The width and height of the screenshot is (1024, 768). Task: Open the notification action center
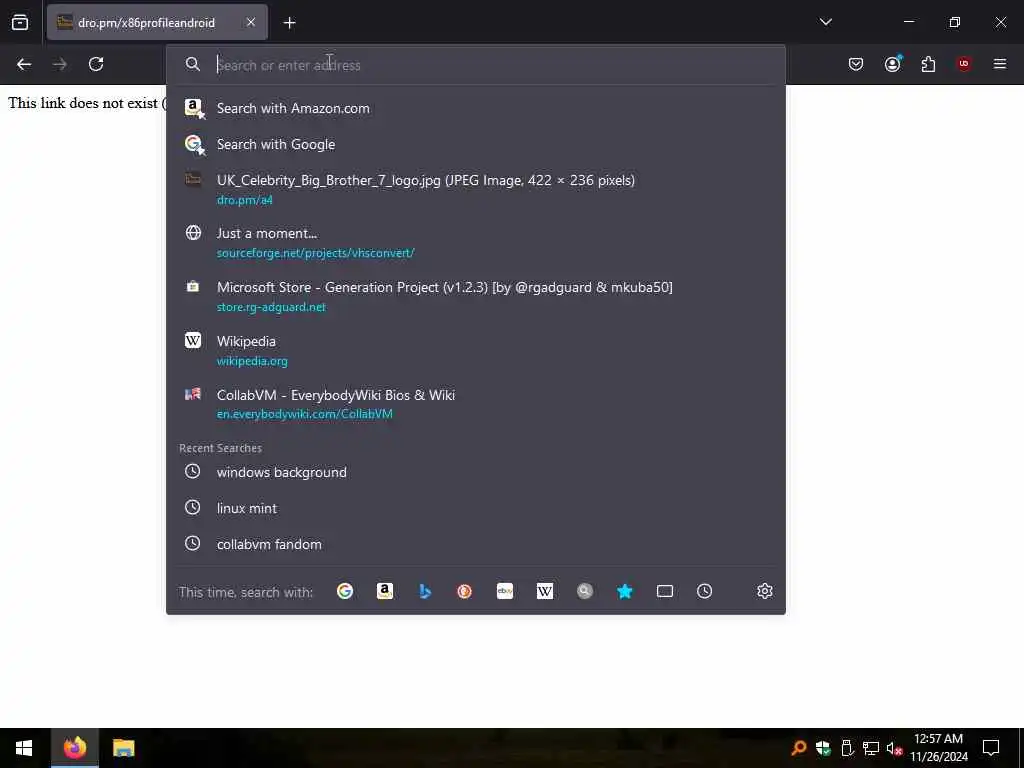991,748
